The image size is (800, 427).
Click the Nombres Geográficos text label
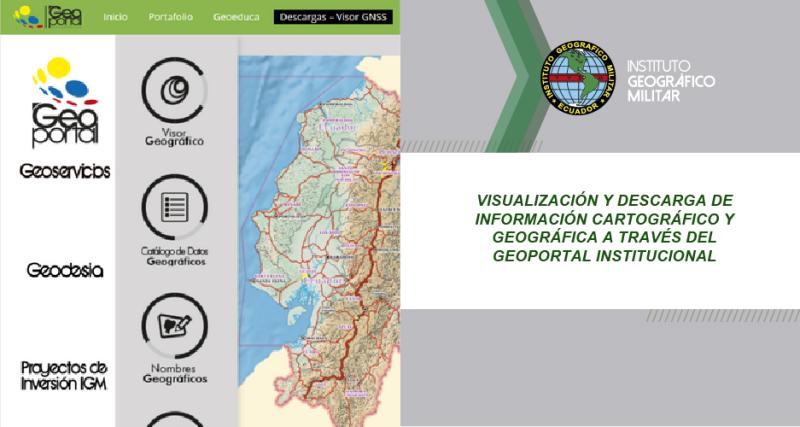click(x=175, y=375)
